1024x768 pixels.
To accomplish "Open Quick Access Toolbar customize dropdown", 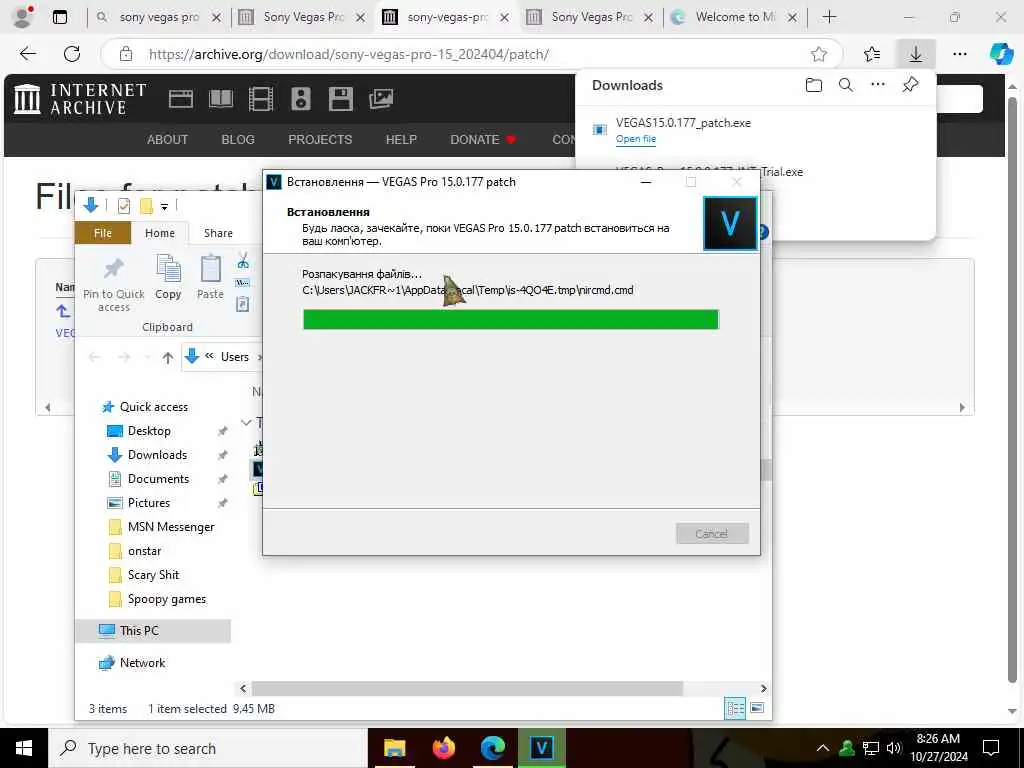I will coord(165,206).
